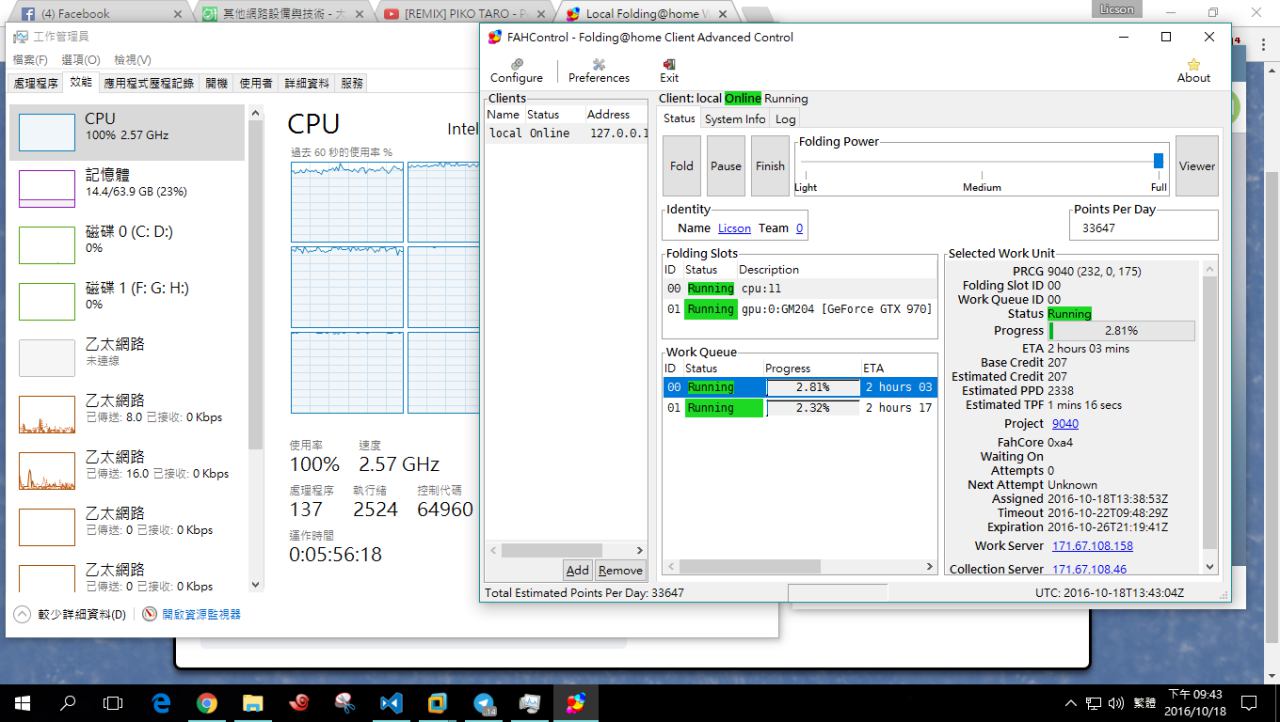Close the PIKO TARO YouTube tab

pos(541,14)
